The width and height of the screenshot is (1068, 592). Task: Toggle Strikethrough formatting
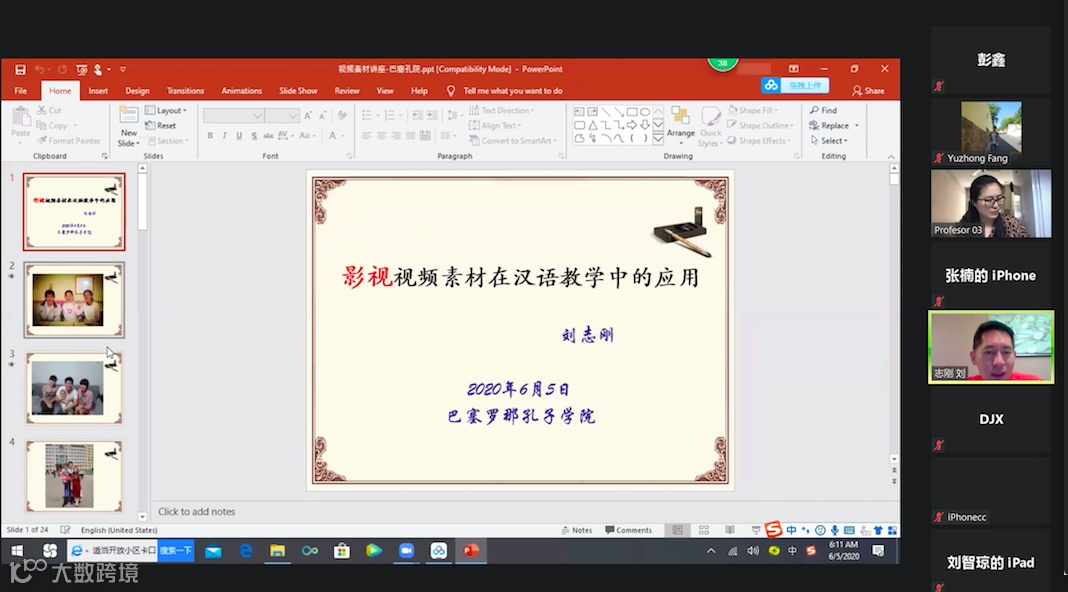(x=268, y=136)
